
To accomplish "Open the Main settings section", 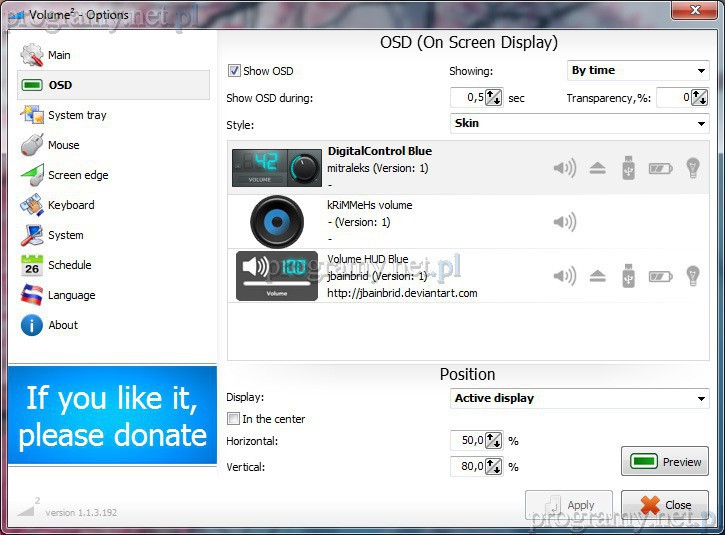I will coord(59,55).
